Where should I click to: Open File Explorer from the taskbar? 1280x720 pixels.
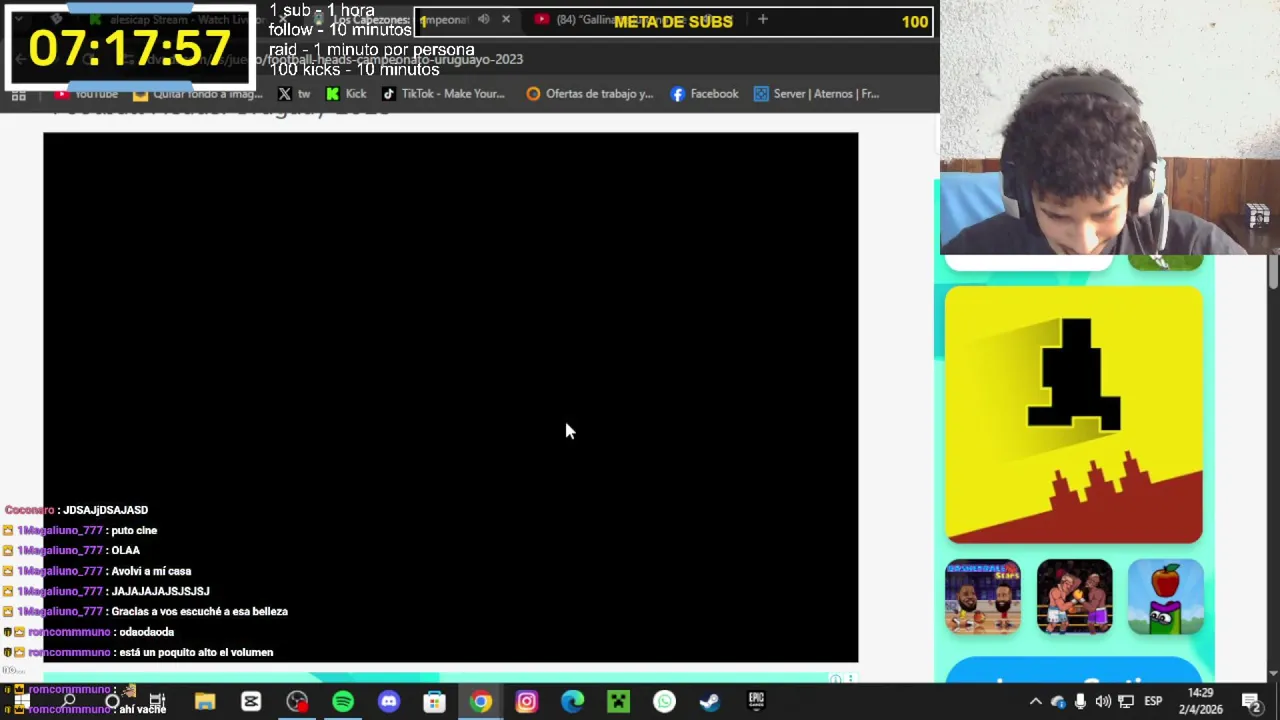tap(205, 702)
